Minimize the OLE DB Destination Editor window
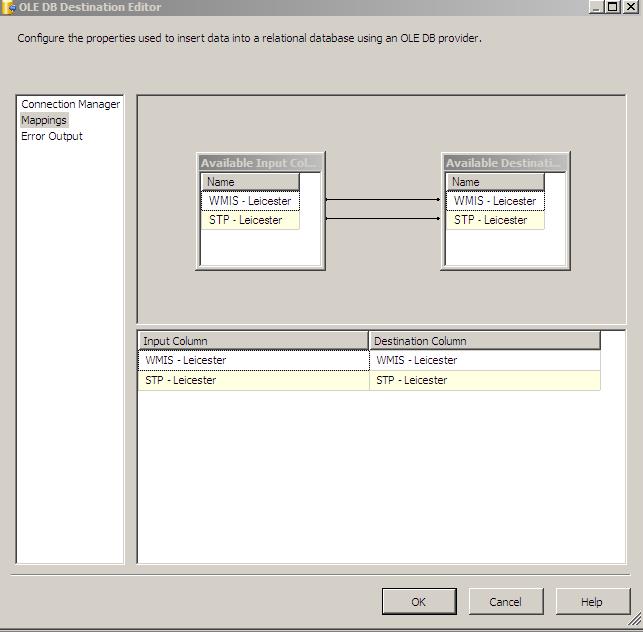Viewport: 643px width, 632px height. [596, 7]
